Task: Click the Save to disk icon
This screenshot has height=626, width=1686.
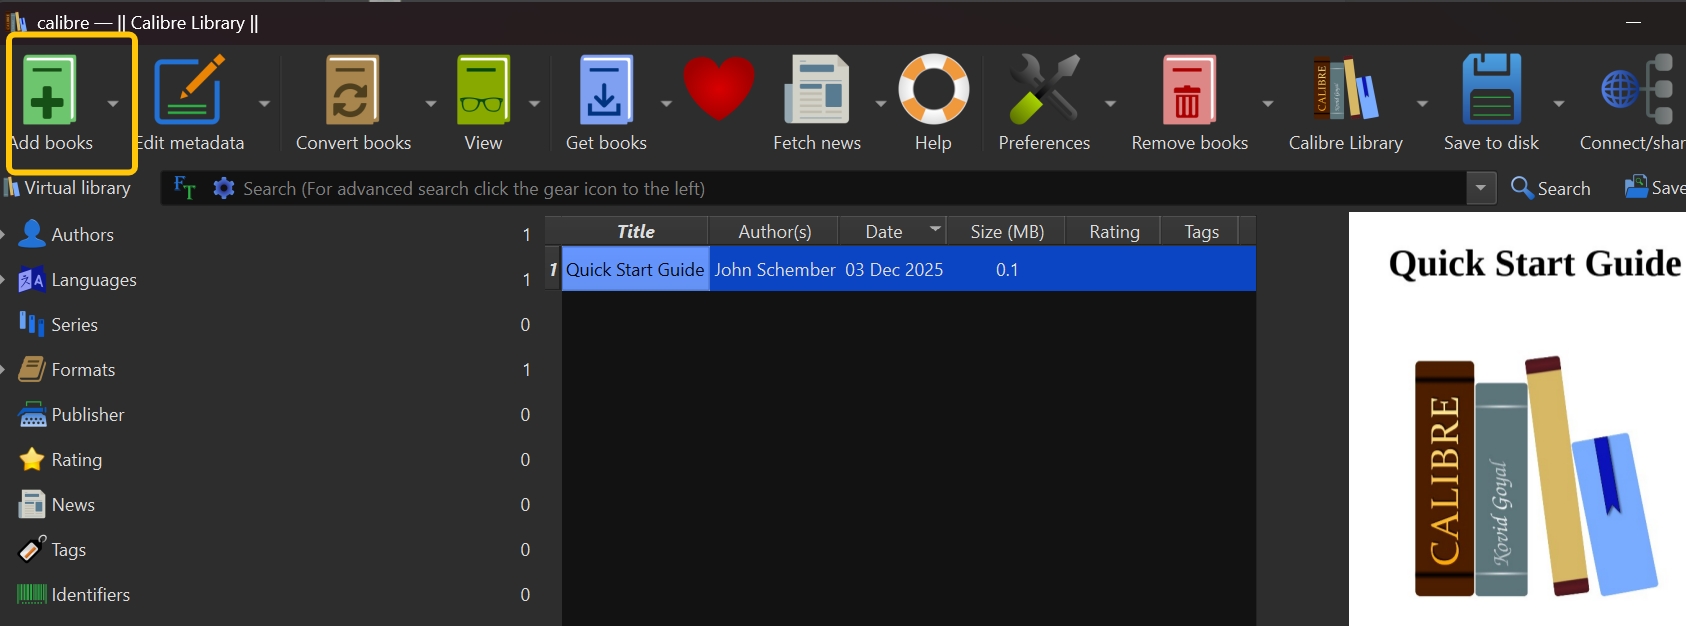Action: pyautogui.click(x=1491, y=91)
